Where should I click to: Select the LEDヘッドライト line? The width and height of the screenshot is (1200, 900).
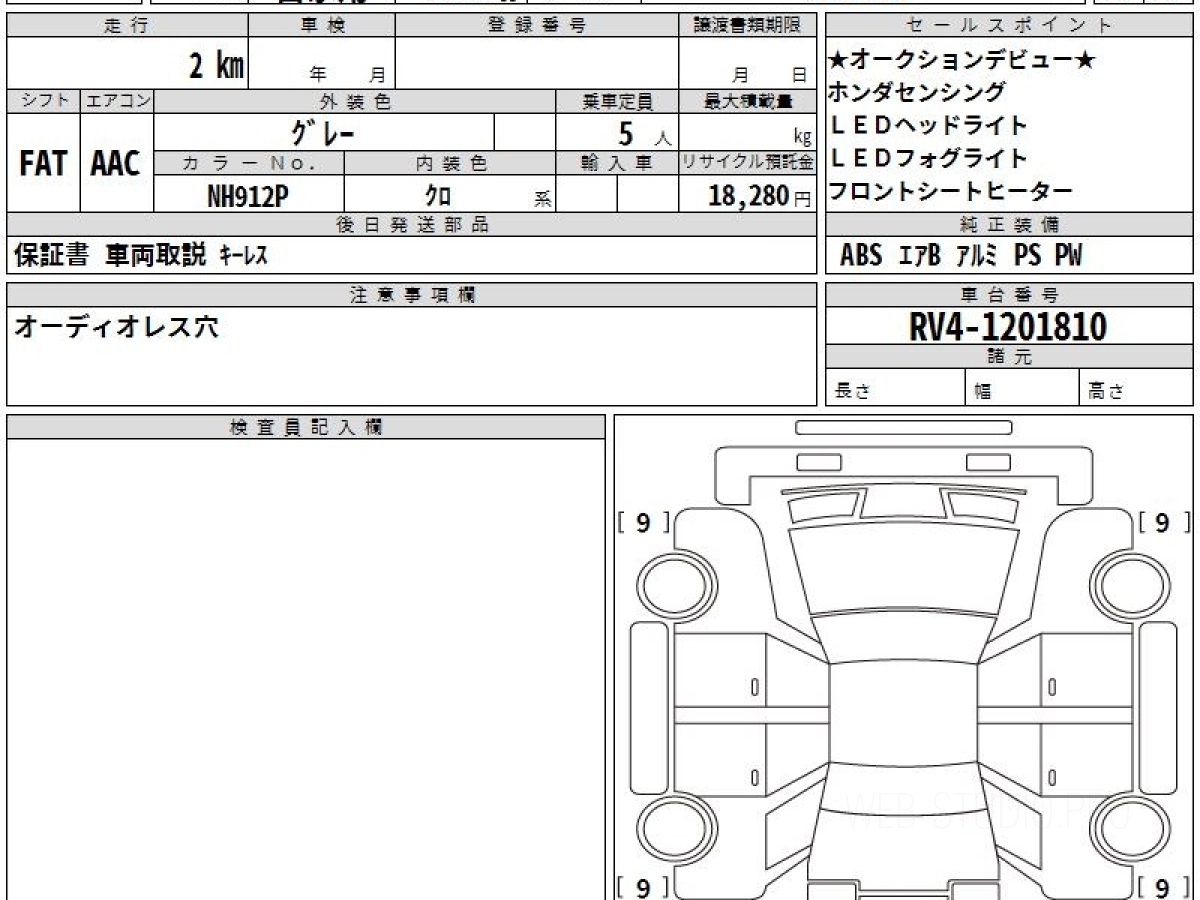click(929, 126)
